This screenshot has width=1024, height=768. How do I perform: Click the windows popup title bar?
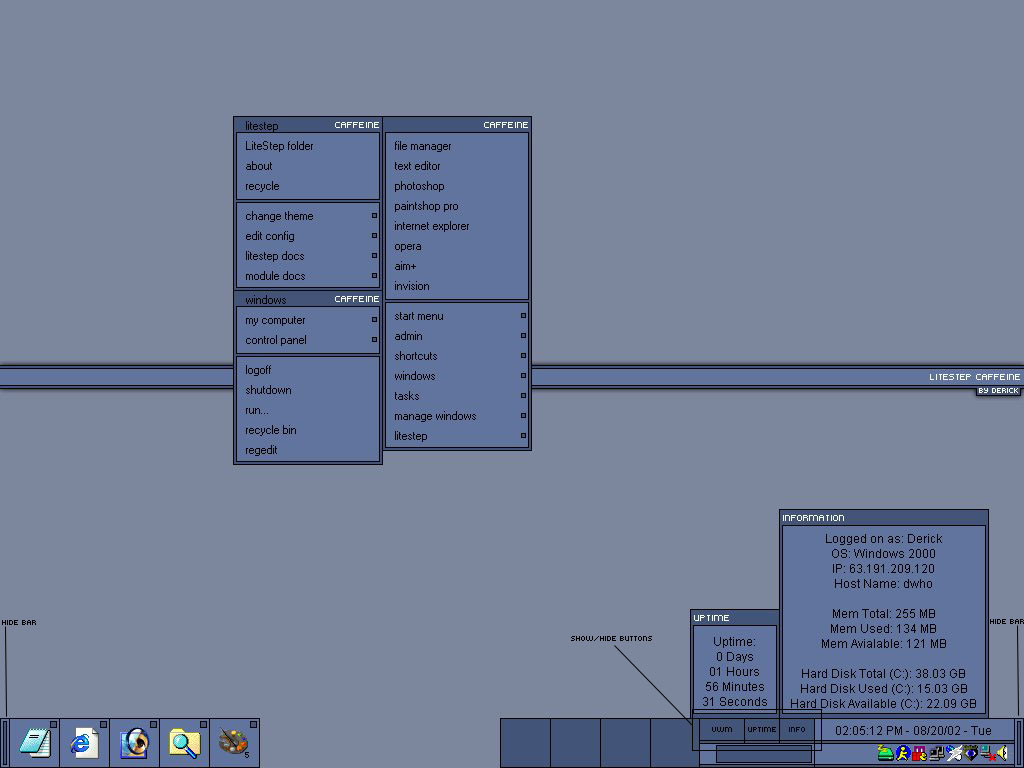308,299
